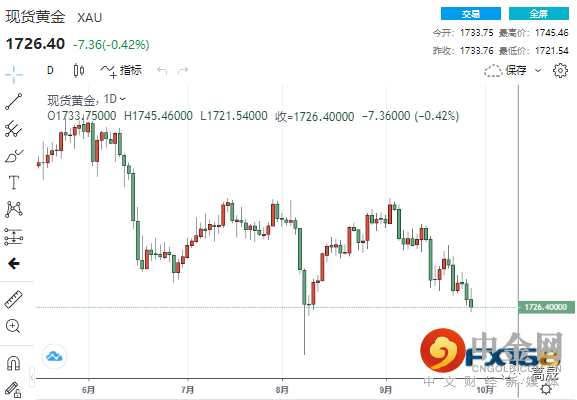The image size is (577, 400).
Task: Click the 1726.40000 price label on axis
Action: coord(546,307)
